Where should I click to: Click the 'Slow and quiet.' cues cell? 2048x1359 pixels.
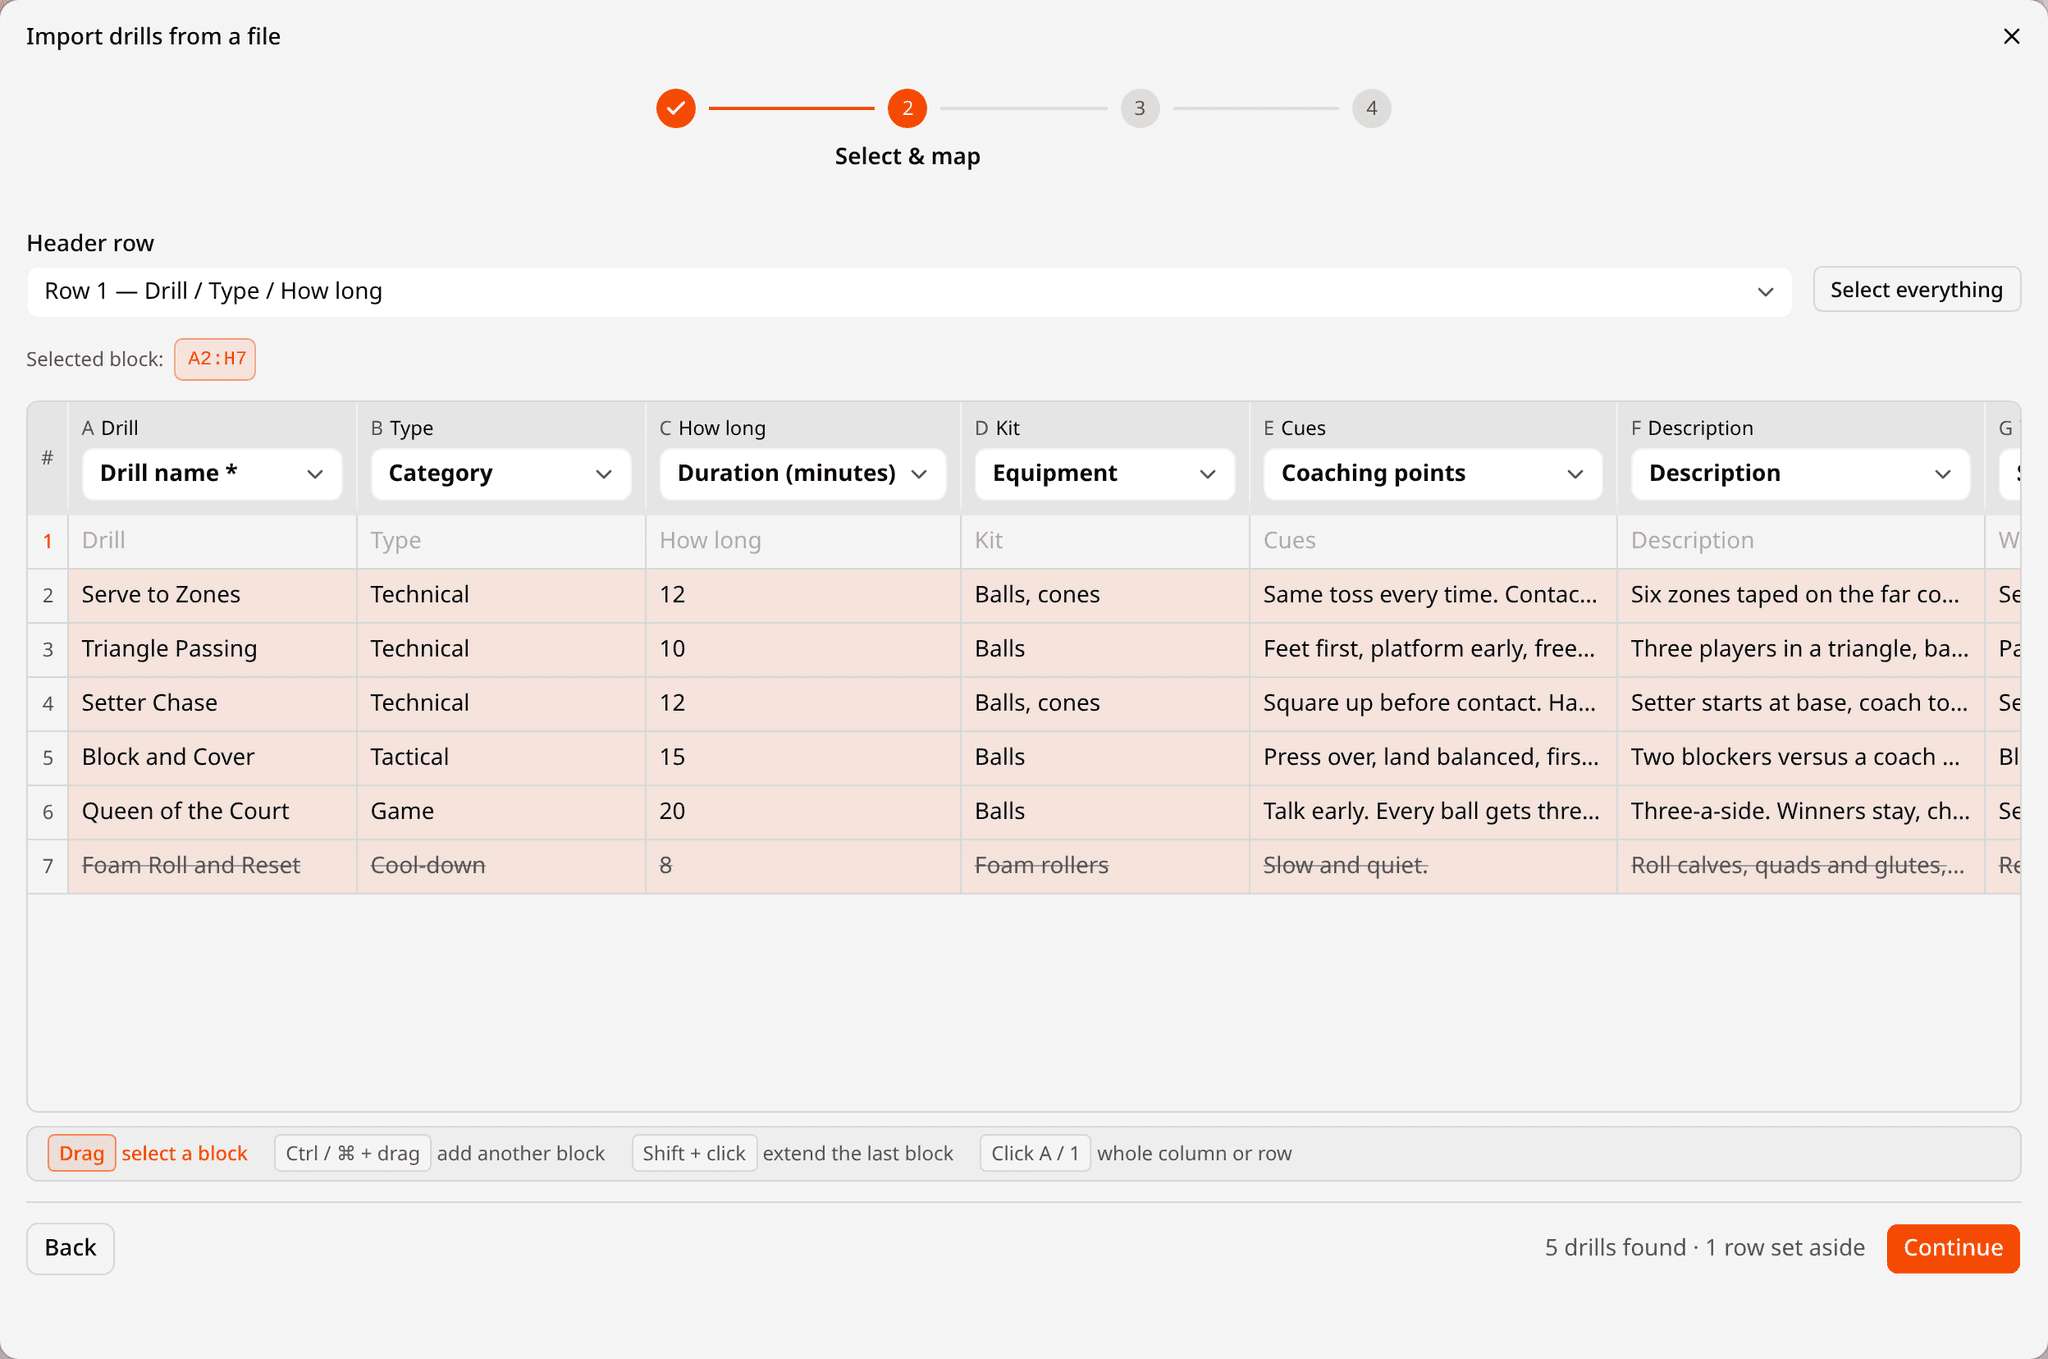click(x=1433, y=865)
